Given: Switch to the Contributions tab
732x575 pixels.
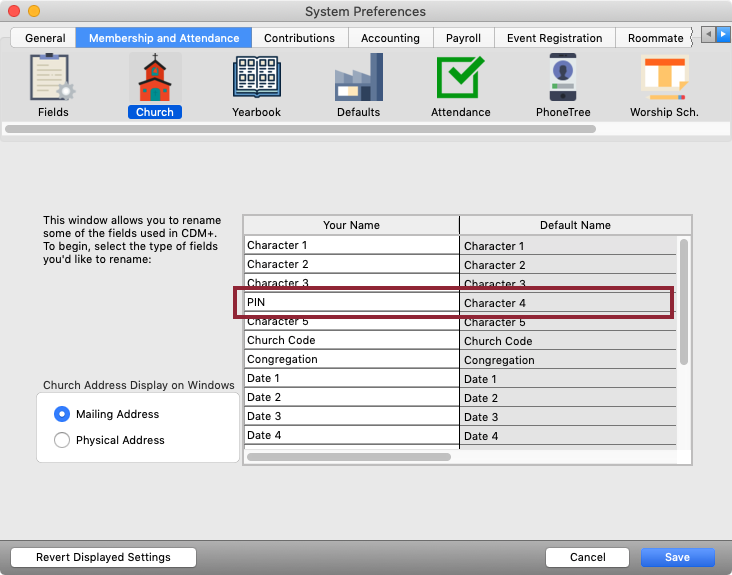Looking at the screenshot, I should (299, 38).
